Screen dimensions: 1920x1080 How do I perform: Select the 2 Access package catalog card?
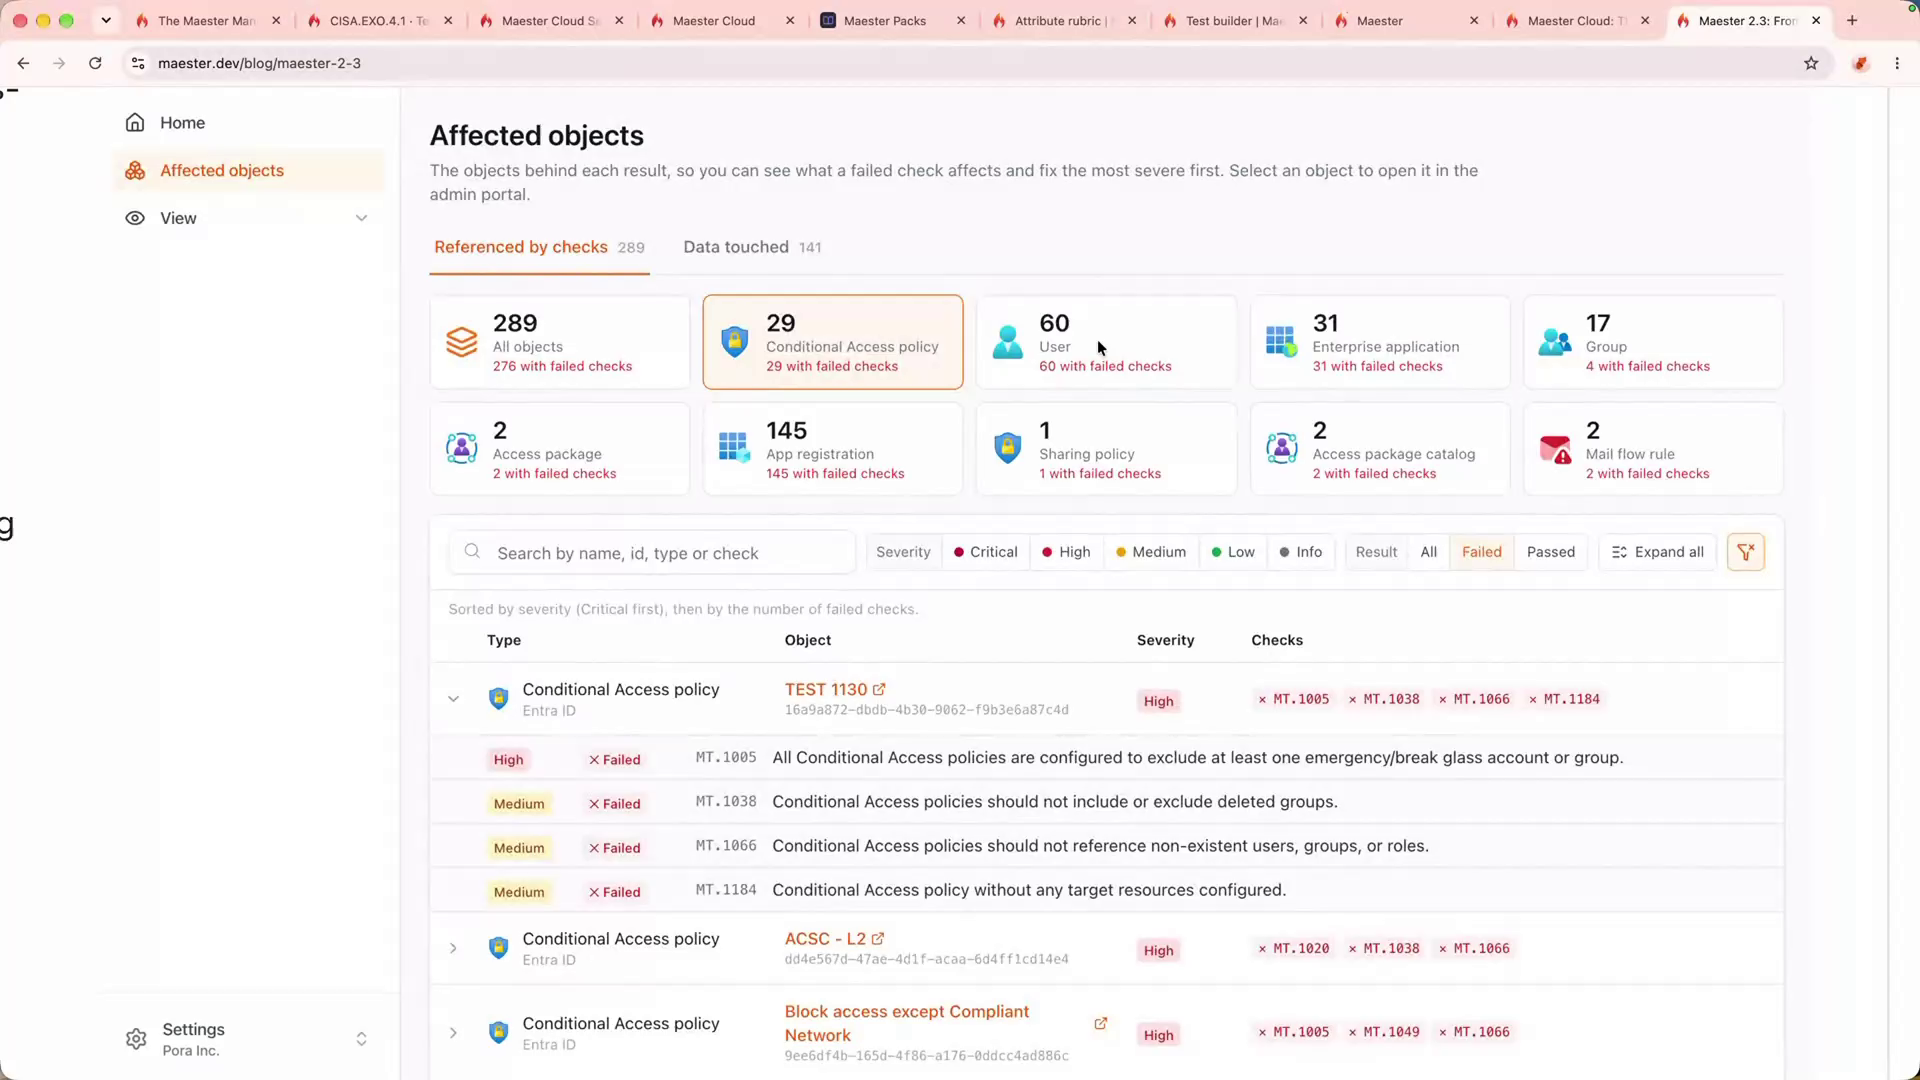coord(1380,449)
